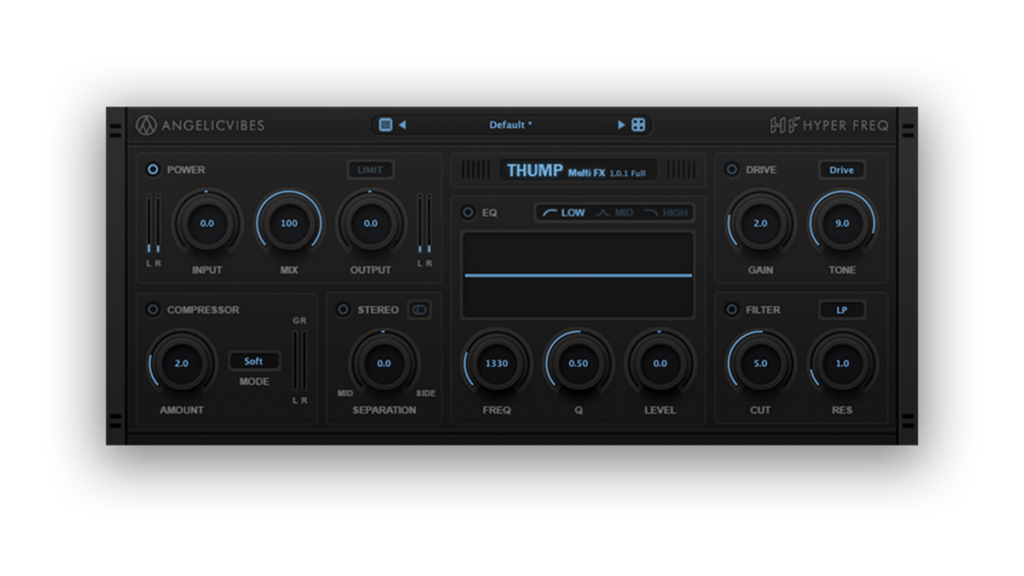Image resolution: width=1024 pixels, height=576 pixels.
Task: Click the MIX knob set to 100
Action: pos(289,223)
